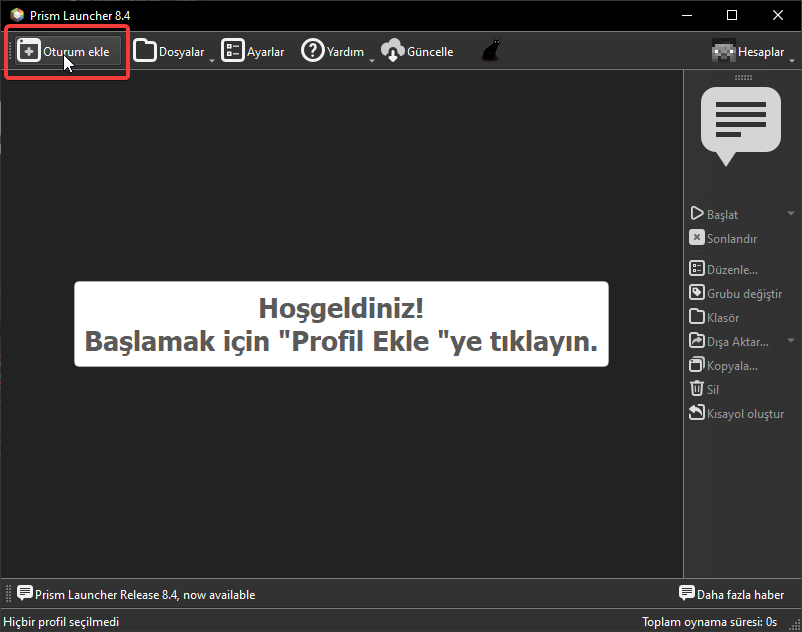This screenshot has width=802, height=632.
Task: Minimize the Prism Launcher window
Action: [687, 15]
